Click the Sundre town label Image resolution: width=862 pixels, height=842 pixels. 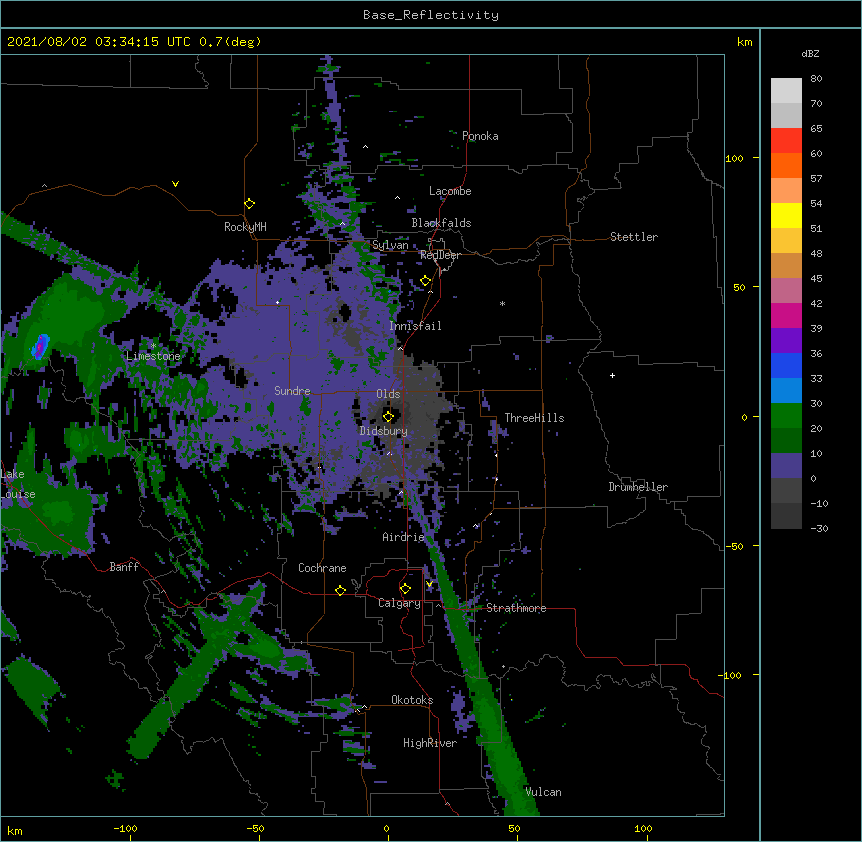(x=292, y=391)
